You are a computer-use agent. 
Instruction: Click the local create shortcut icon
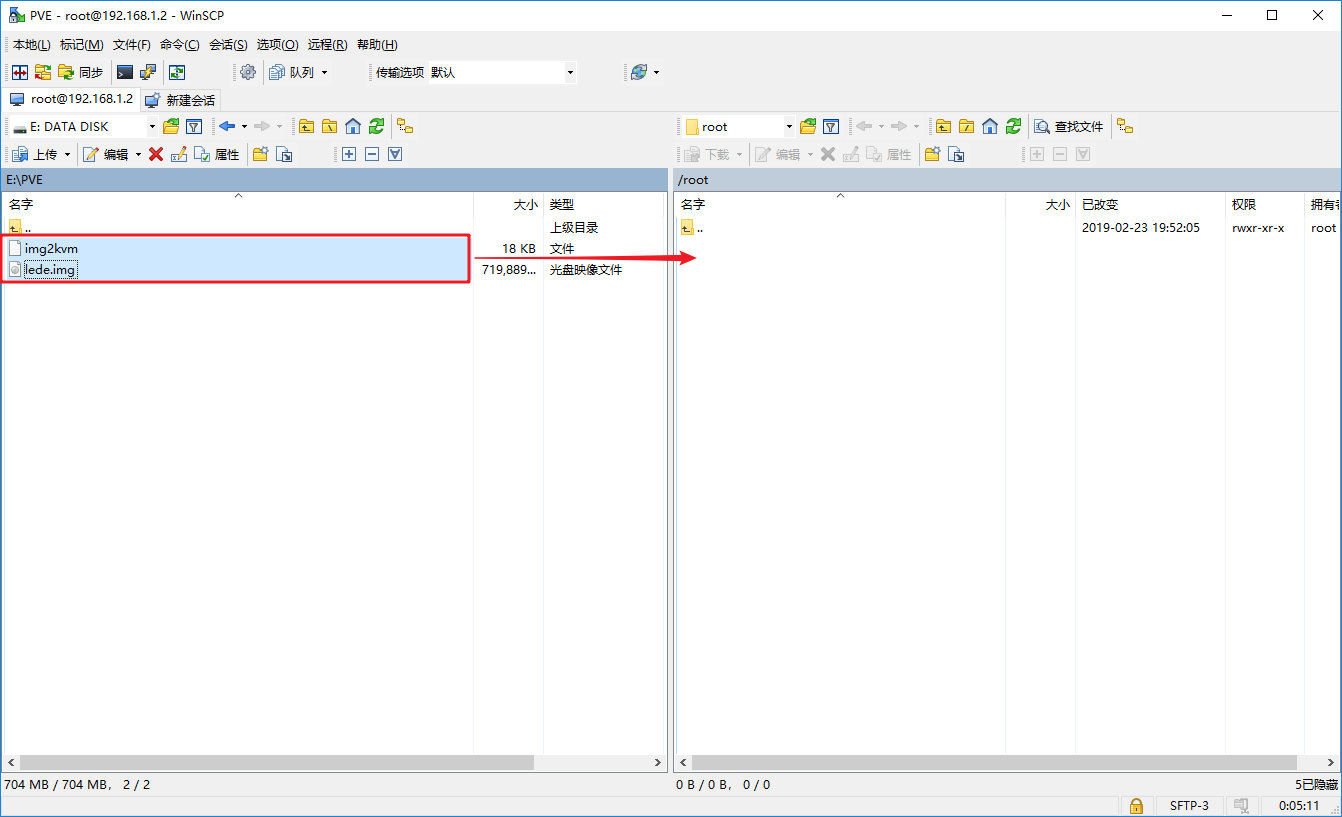click(x=284, y=154)
